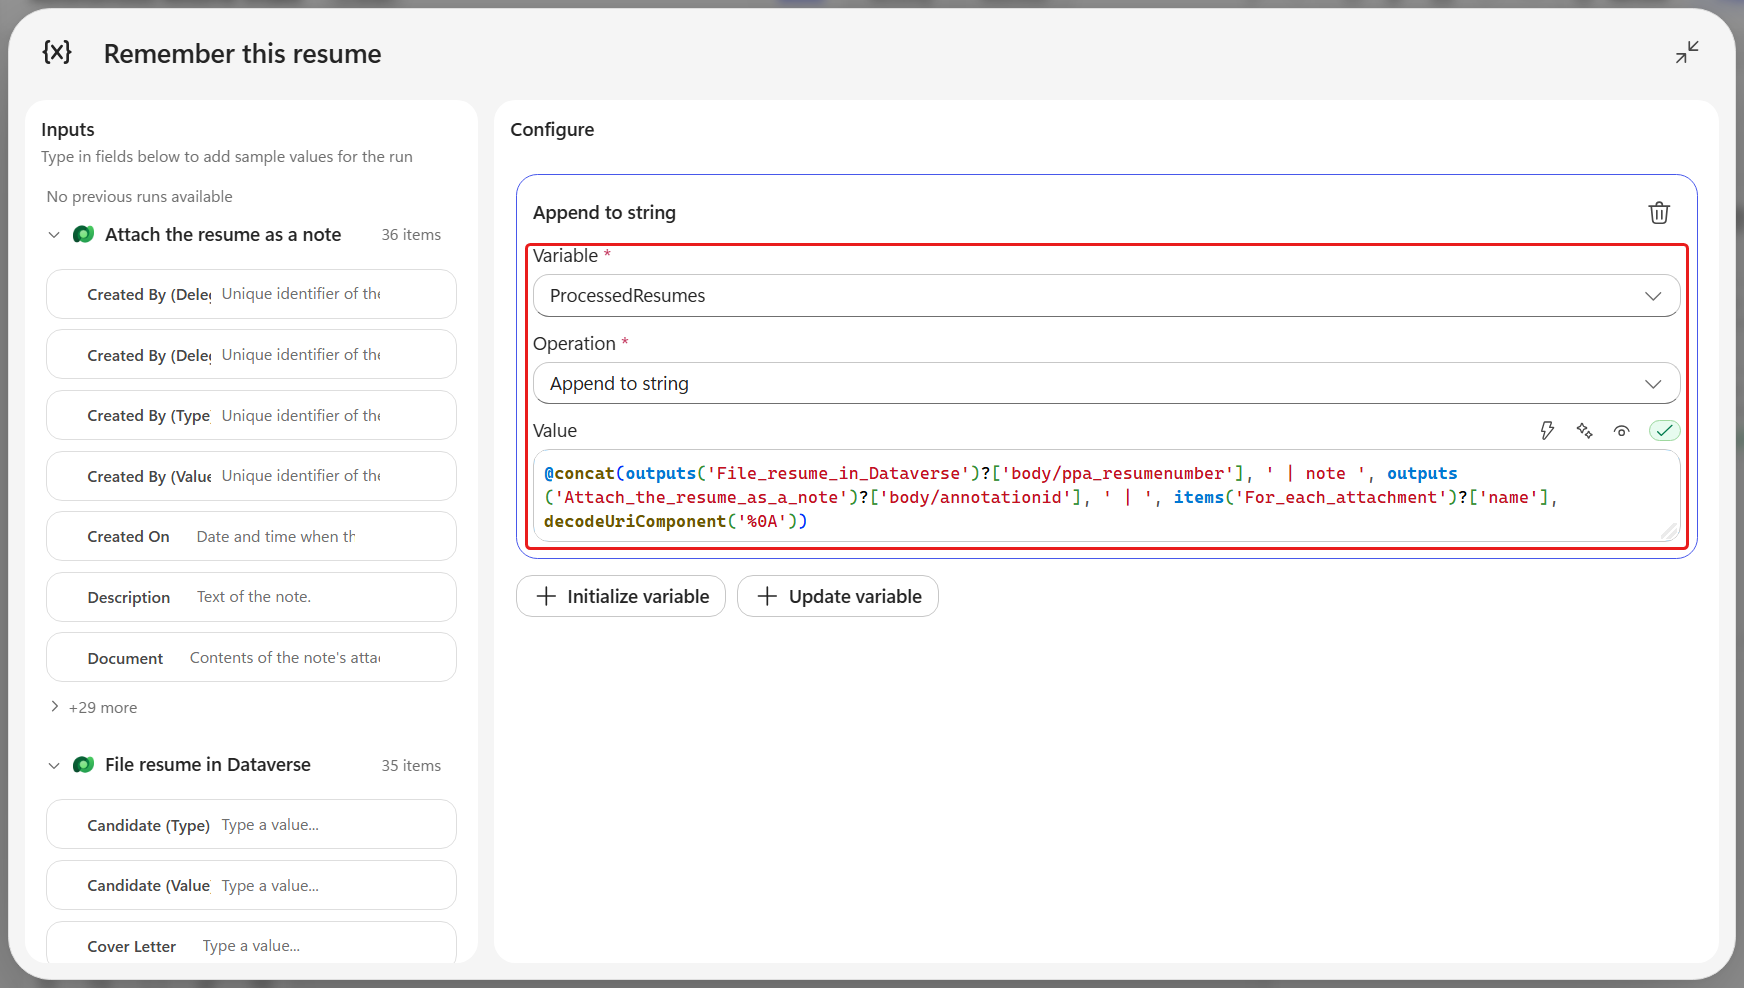This screenshot has height=988, width=1744.
Task: Click the Description input field
Action: (251, 597)
